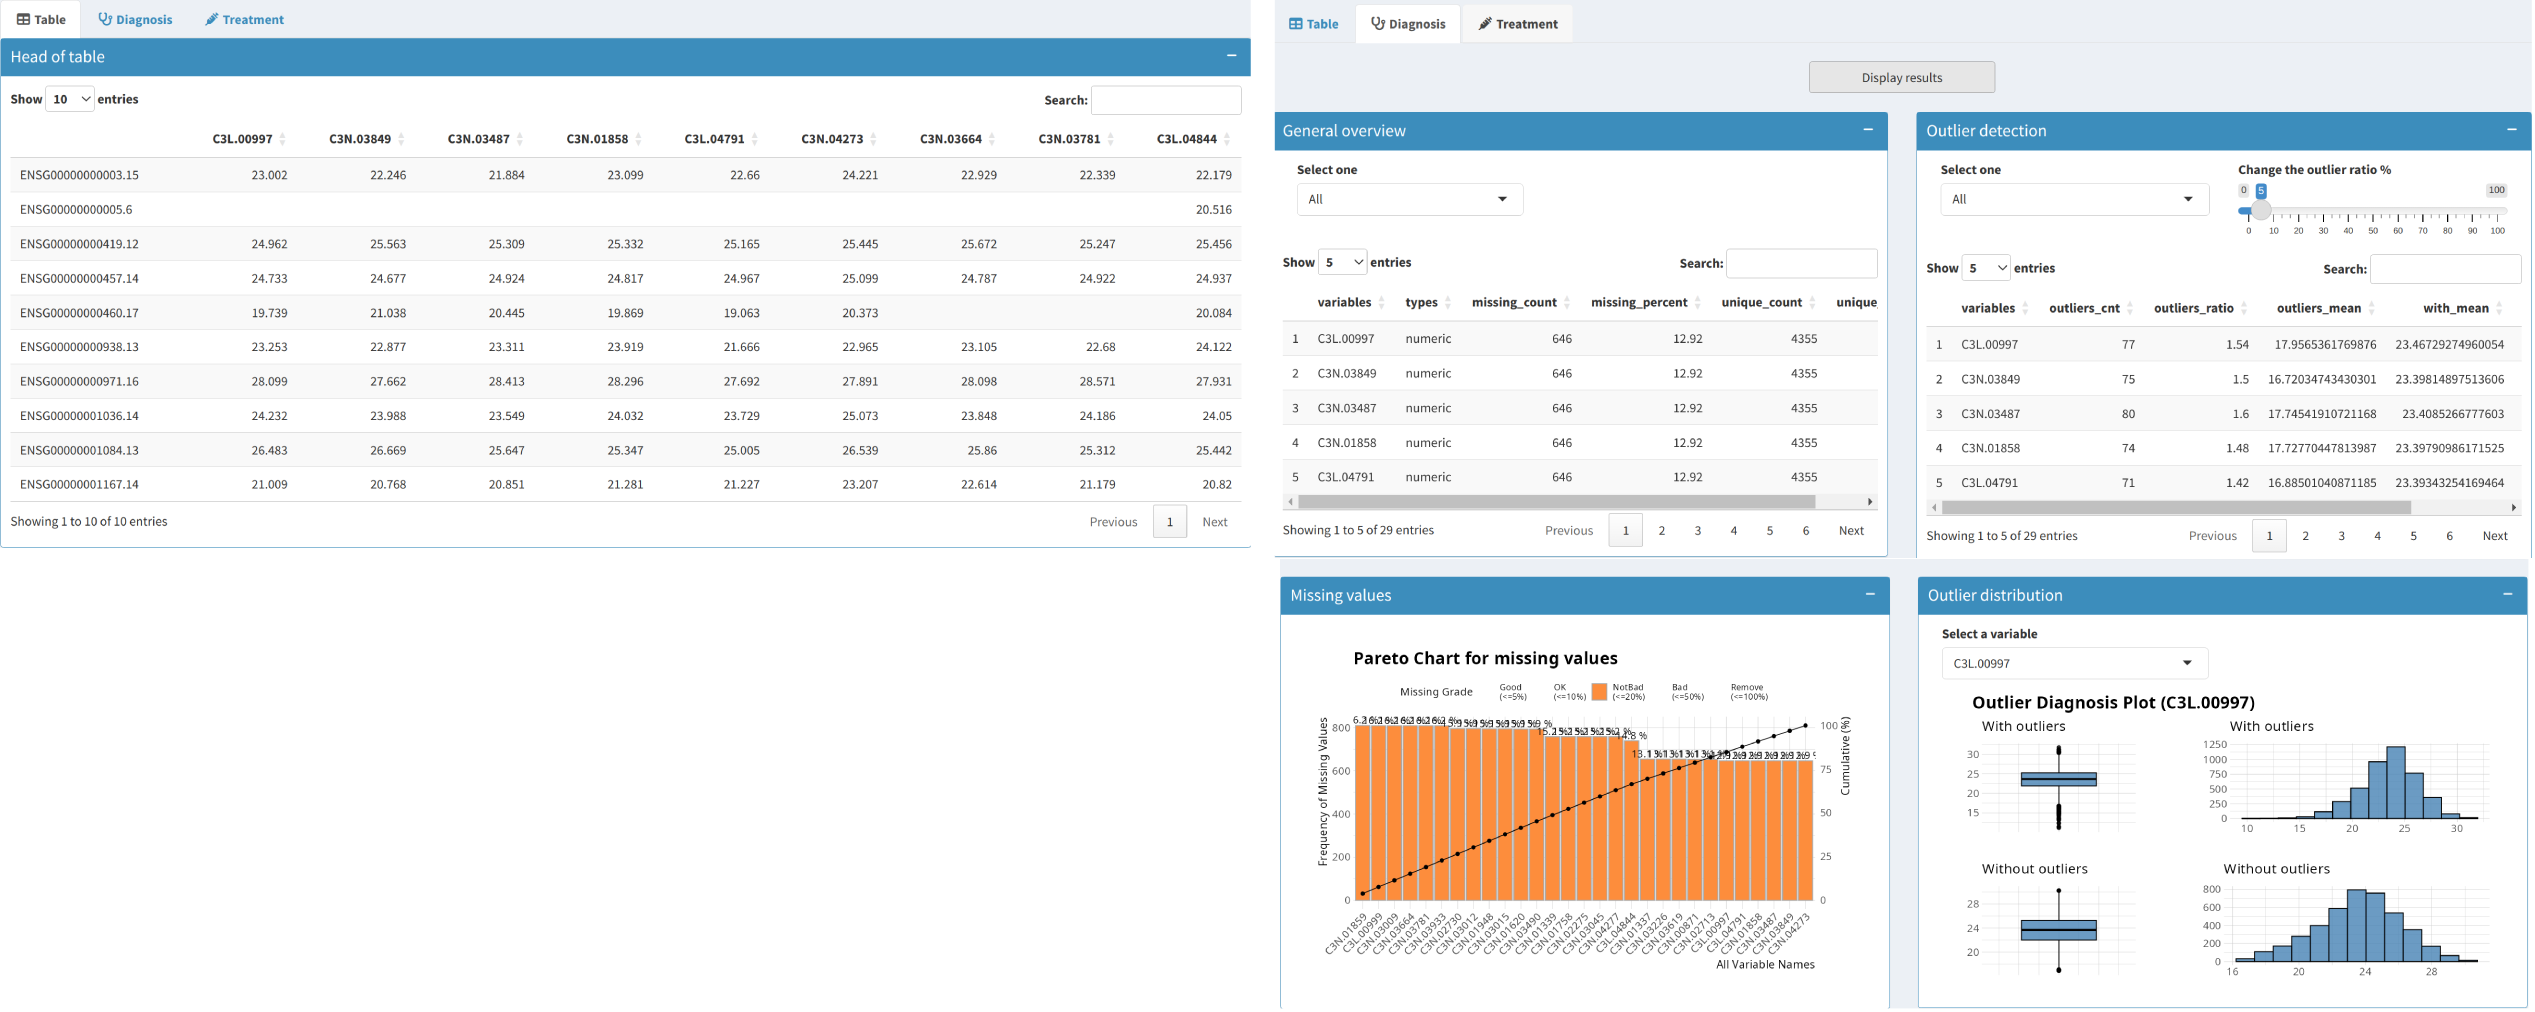Open Outlier detection Show entries dropdown
The image size is (2535, 1012).
pos(1986,268)
